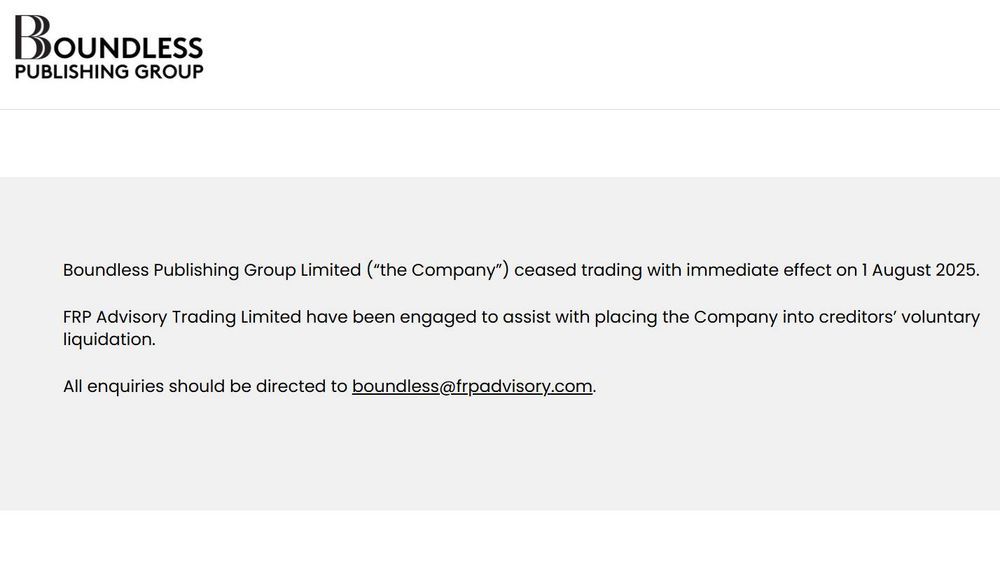Click the phrase 'creditors' voluntary'
This screenshot has height=576, width=1000.
click(x=899, y=318)
